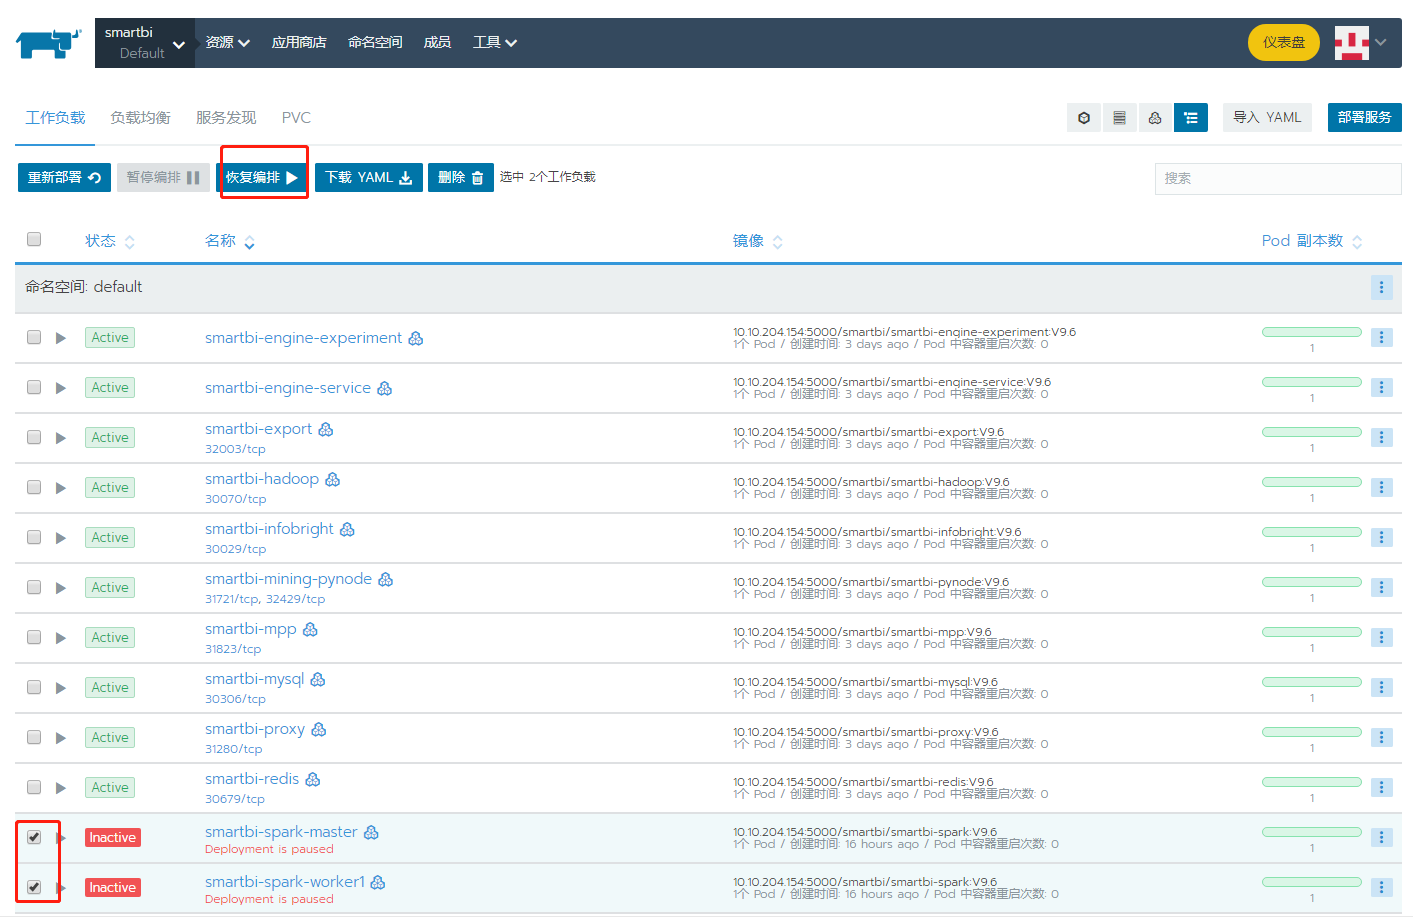The image size is (1413, 920).
Task: Toggle the select-all checkbox in table header
Action: click(x=34, y=239)
